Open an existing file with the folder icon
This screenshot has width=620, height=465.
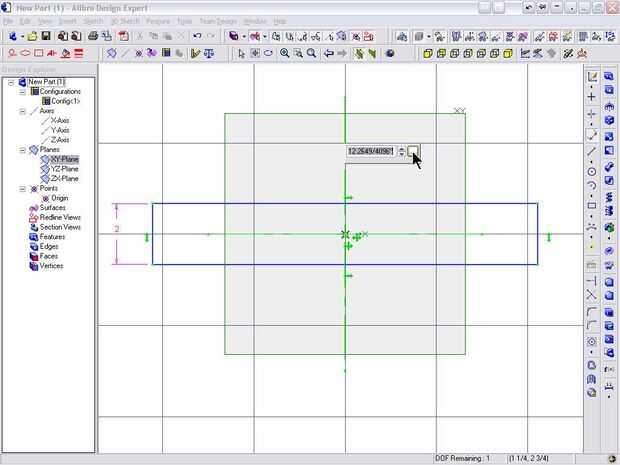pos(32,36)
